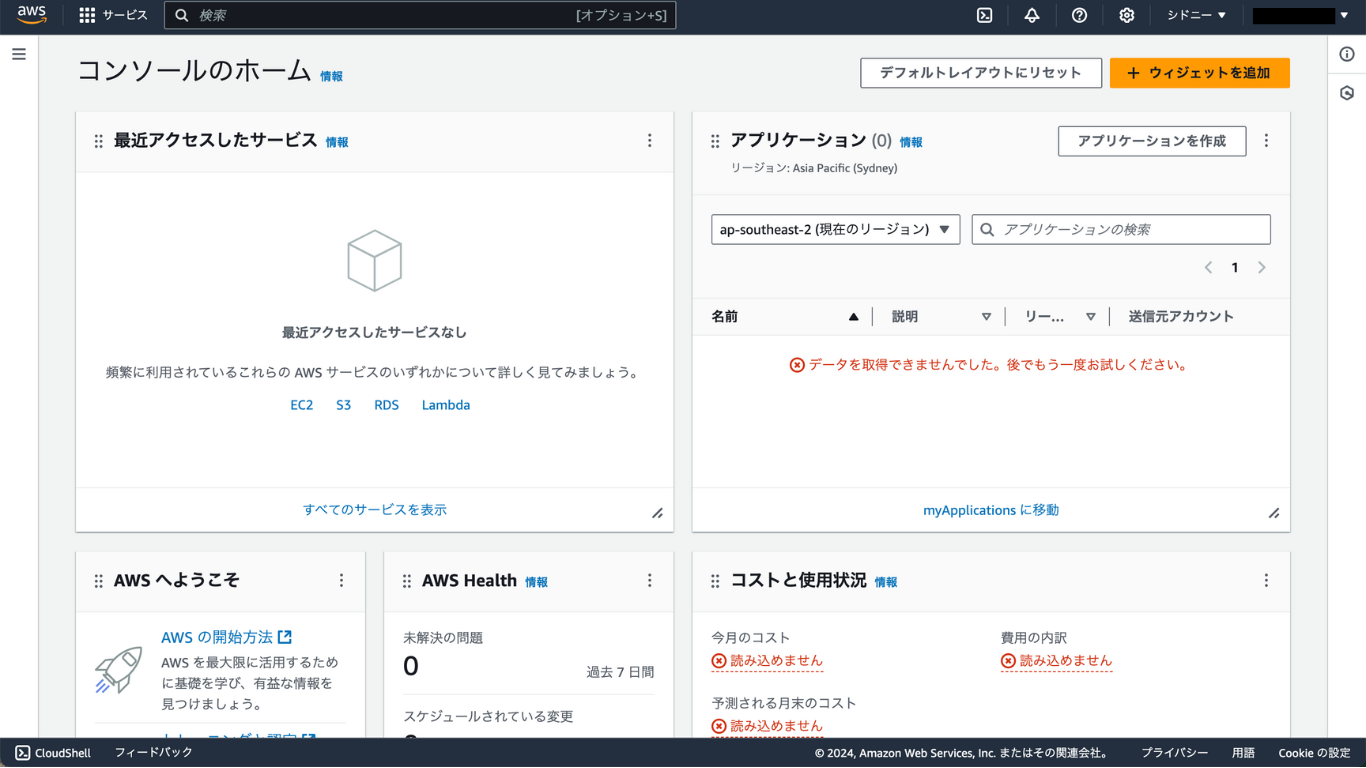Click the 送信元アカウント column header
Screen dimensions: 1366x768
click(1181, 316)
